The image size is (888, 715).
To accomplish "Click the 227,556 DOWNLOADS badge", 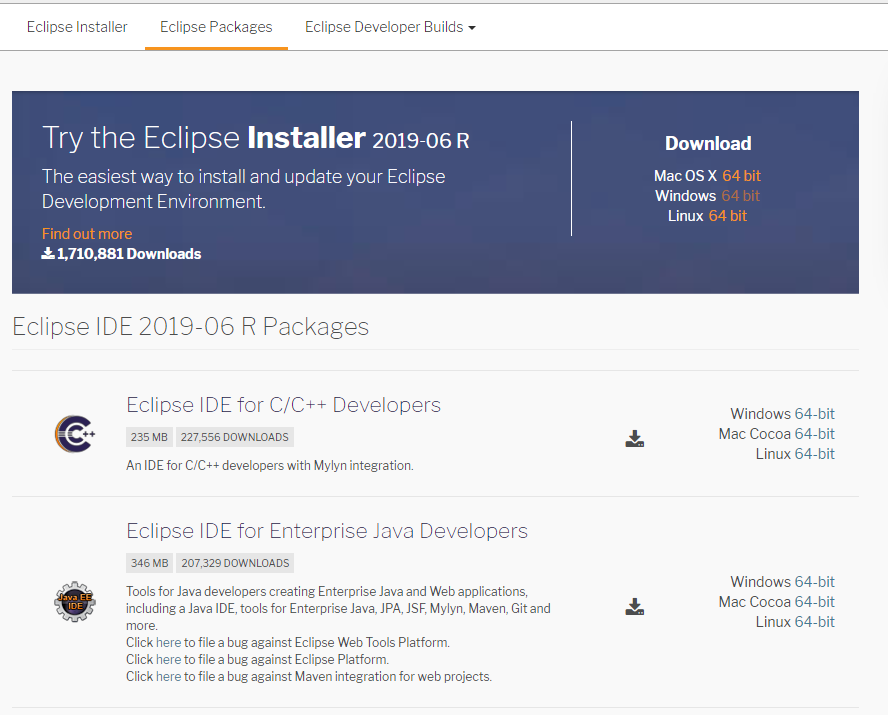I will point(234,437).
